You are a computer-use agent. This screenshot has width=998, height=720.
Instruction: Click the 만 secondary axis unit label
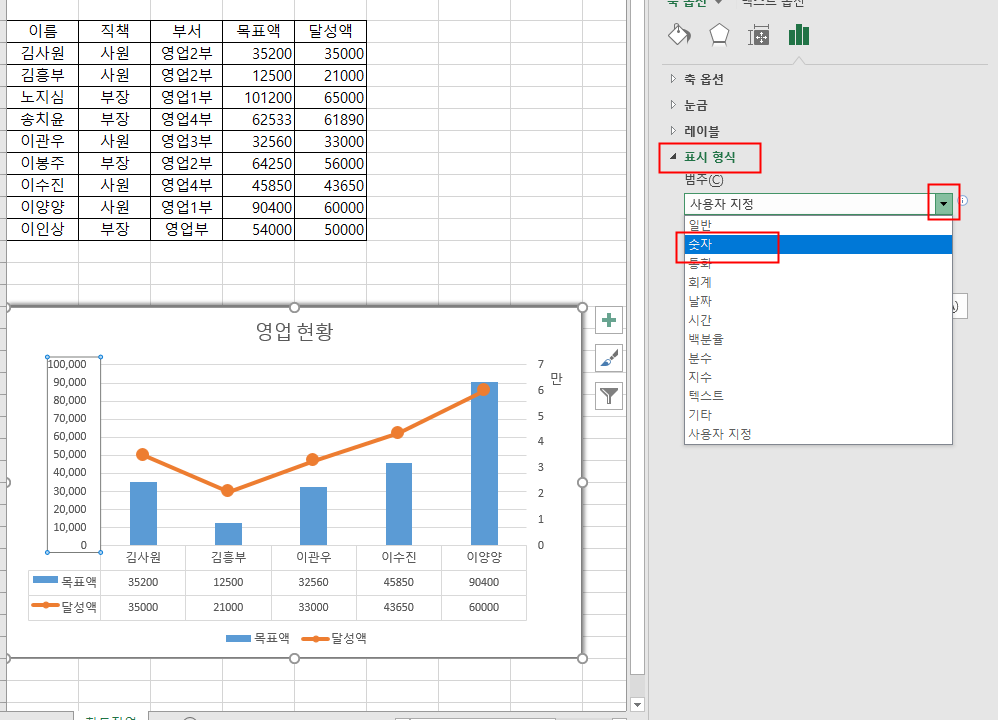pyautogui.click(x=556, y=379)
